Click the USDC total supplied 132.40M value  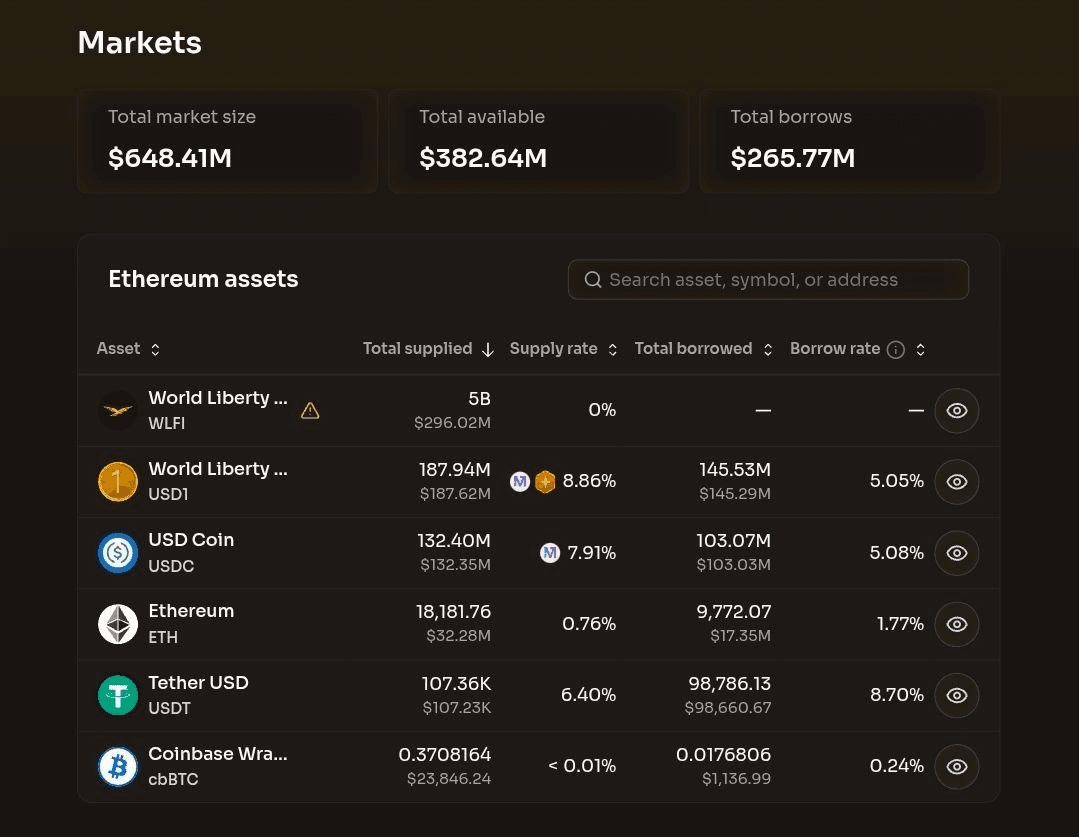tap(454, 540)
